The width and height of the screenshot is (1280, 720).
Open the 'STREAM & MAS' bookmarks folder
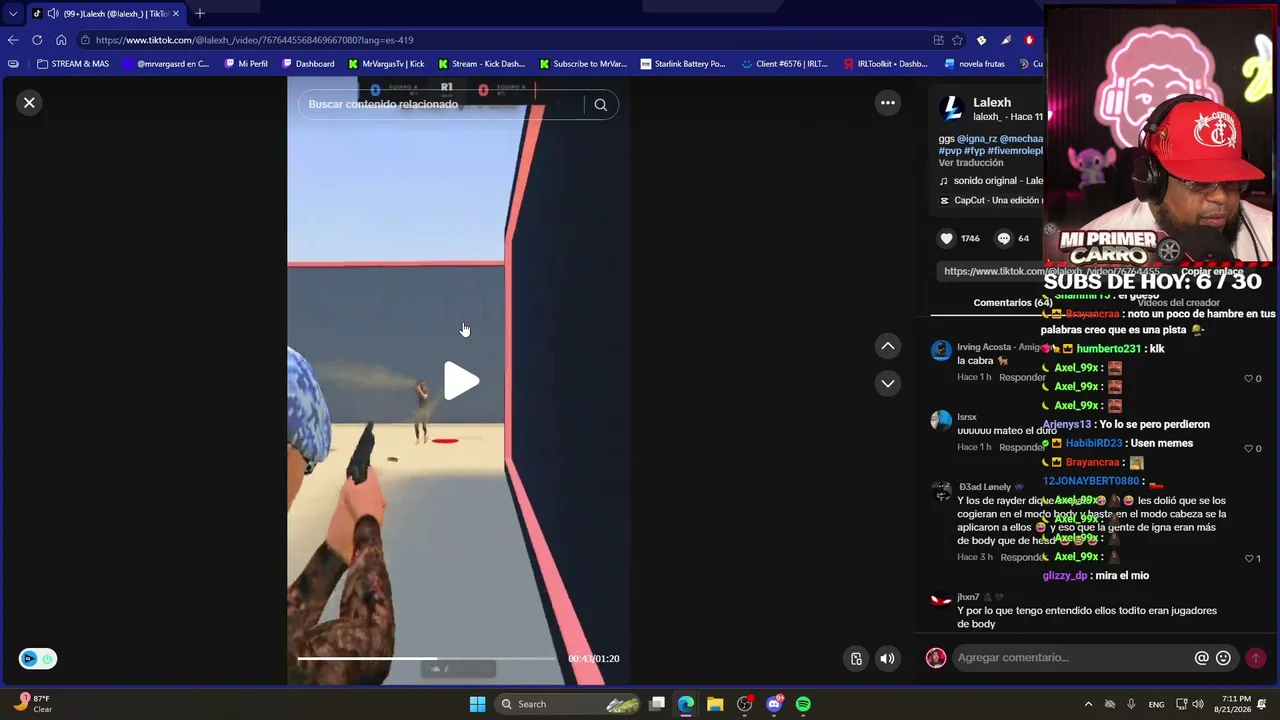(73, 64)
